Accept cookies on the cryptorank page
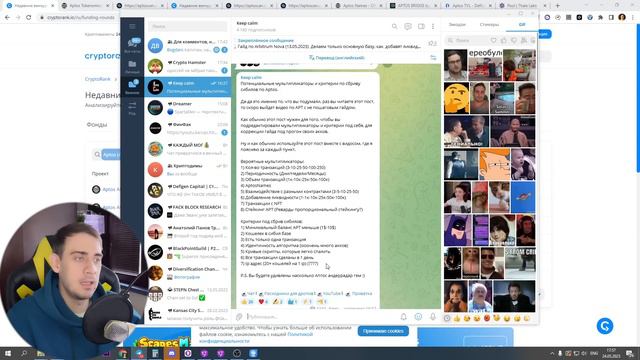This screenshot has height=360, width=640. pyautogui.click(x=383, y=331)
